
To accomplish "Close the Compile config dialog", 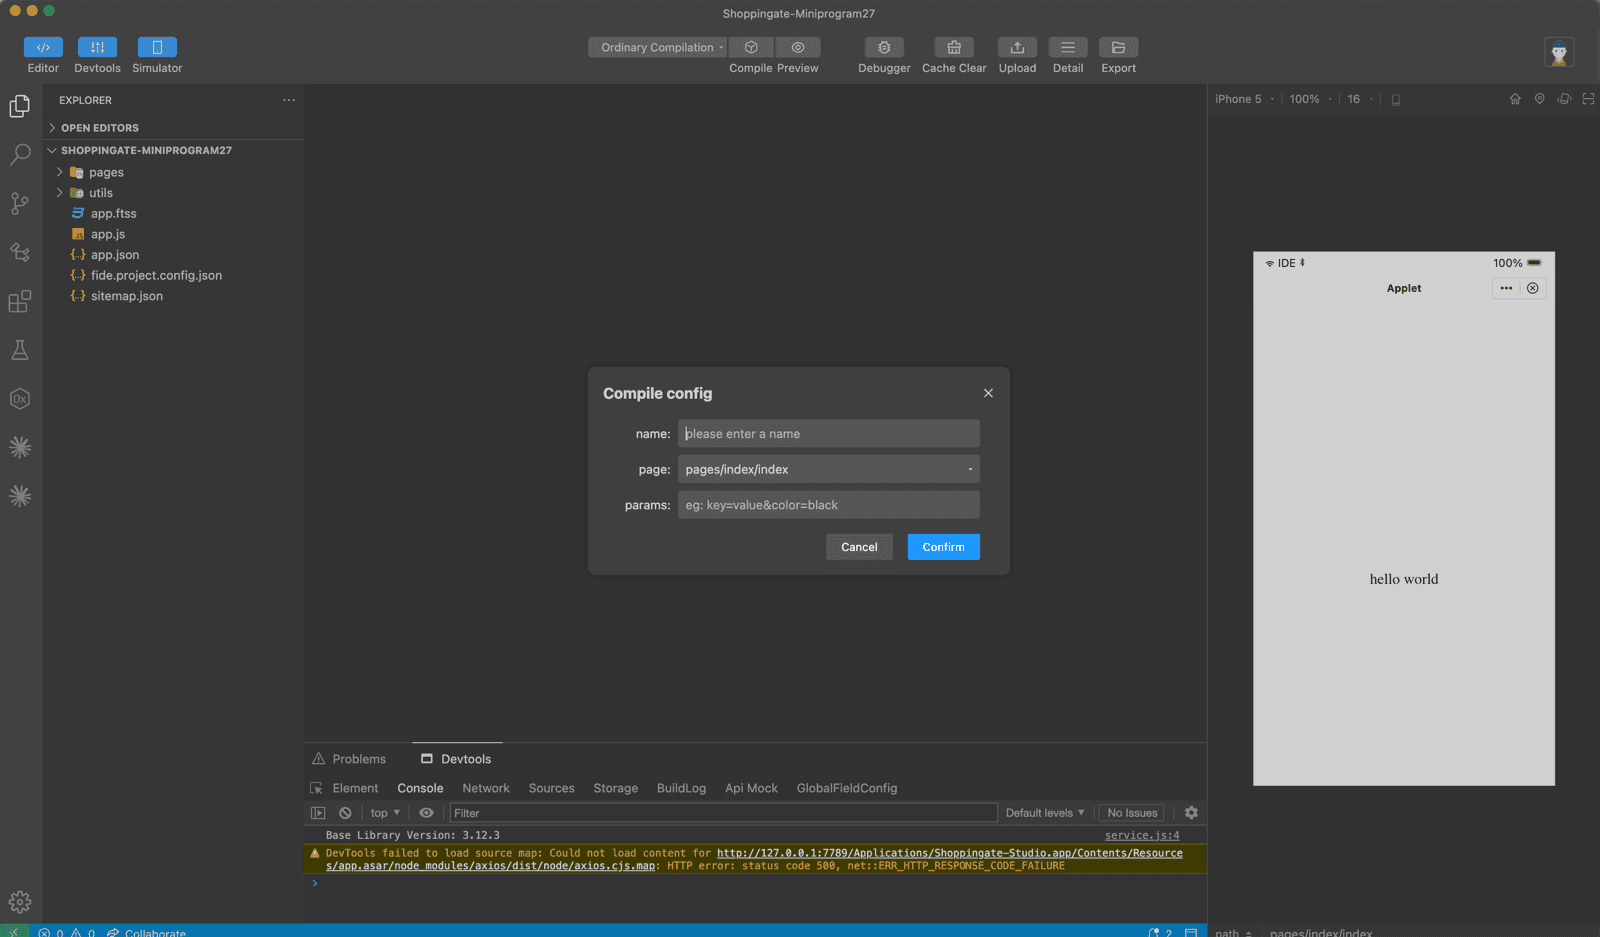I will click(988, 393).
